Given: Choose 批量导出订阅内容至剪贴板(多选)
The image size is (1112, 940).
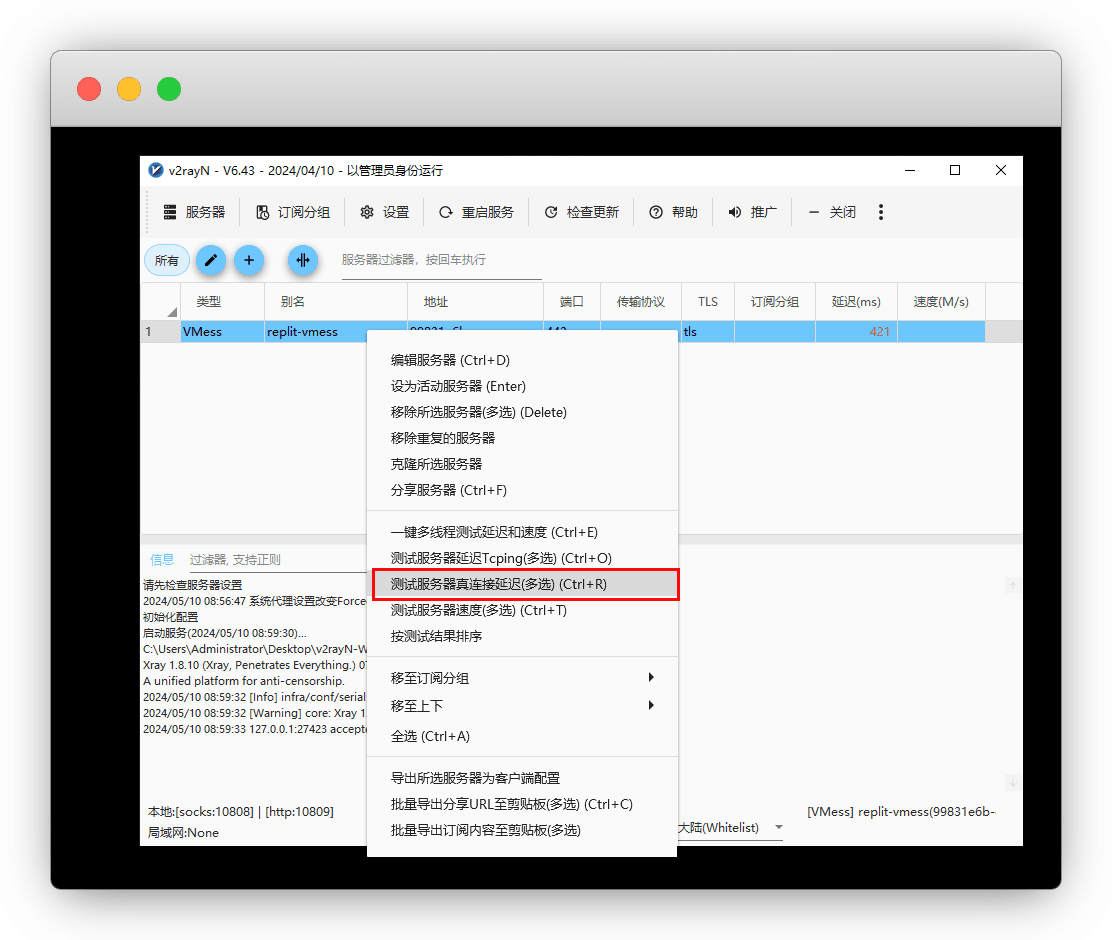Looking at the screenshot, I should pyautogui.click(x=522, y=830).
